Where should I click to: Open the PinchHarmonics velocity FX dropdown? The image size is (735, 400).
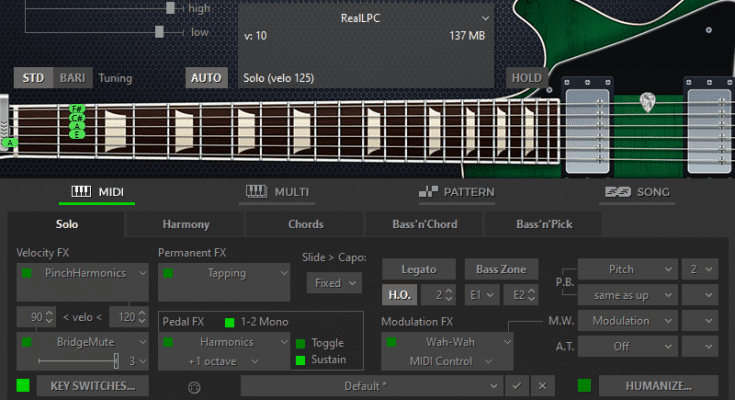coord(83,272)
